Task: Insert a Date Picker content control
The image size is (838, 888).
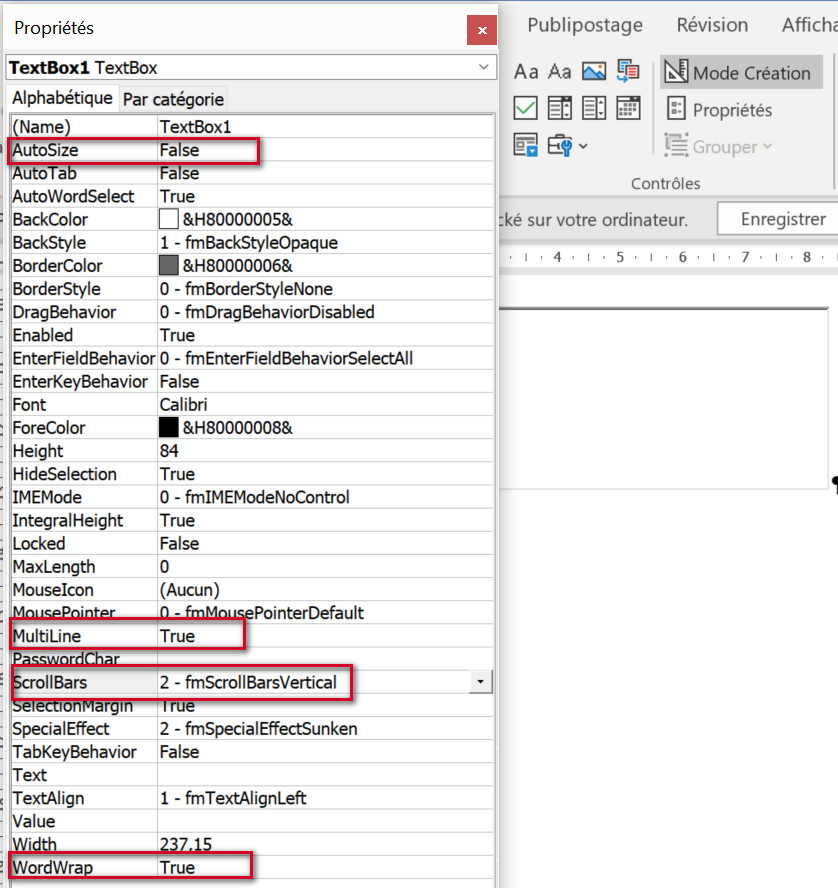Action: click(628, 108)
